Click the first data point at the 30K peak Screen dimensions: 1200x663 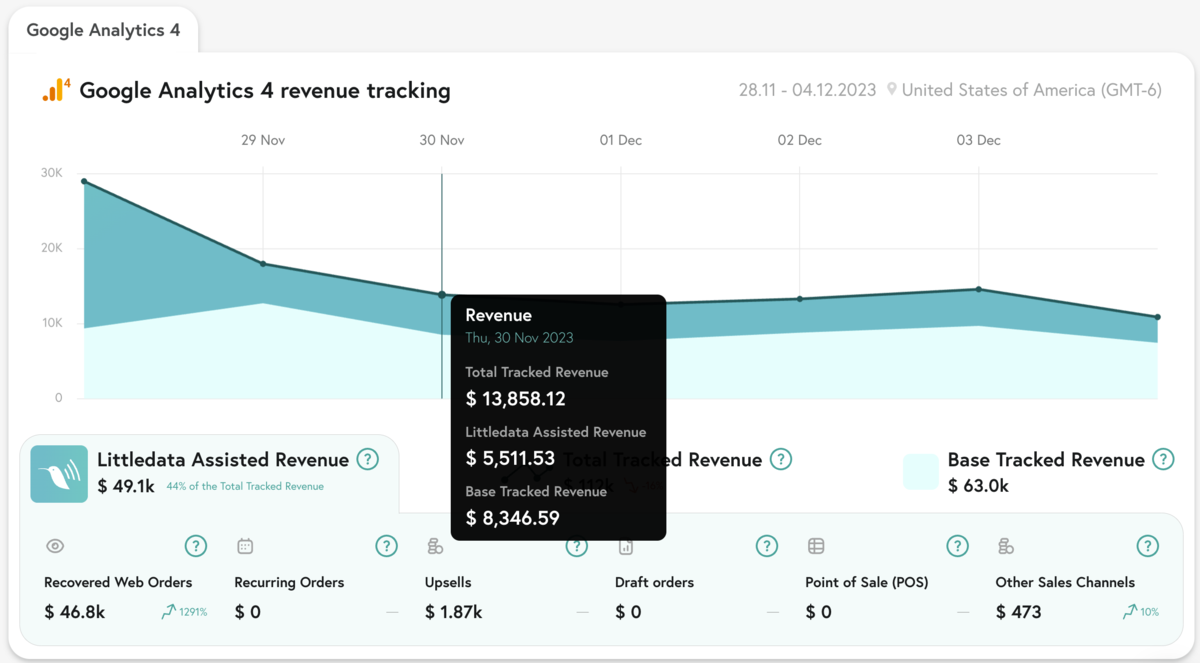point(84,181)
